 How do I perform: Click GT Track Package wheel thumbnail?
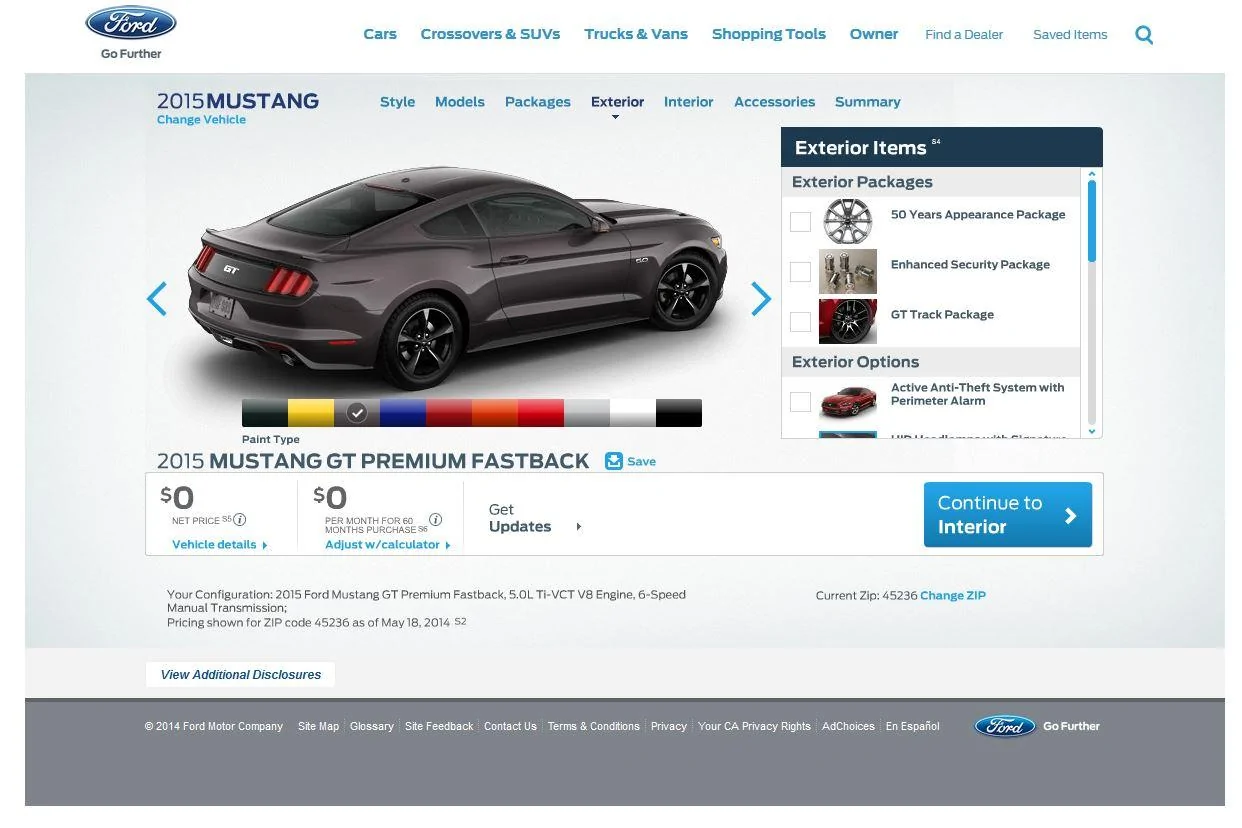click(x=848, y=321)
